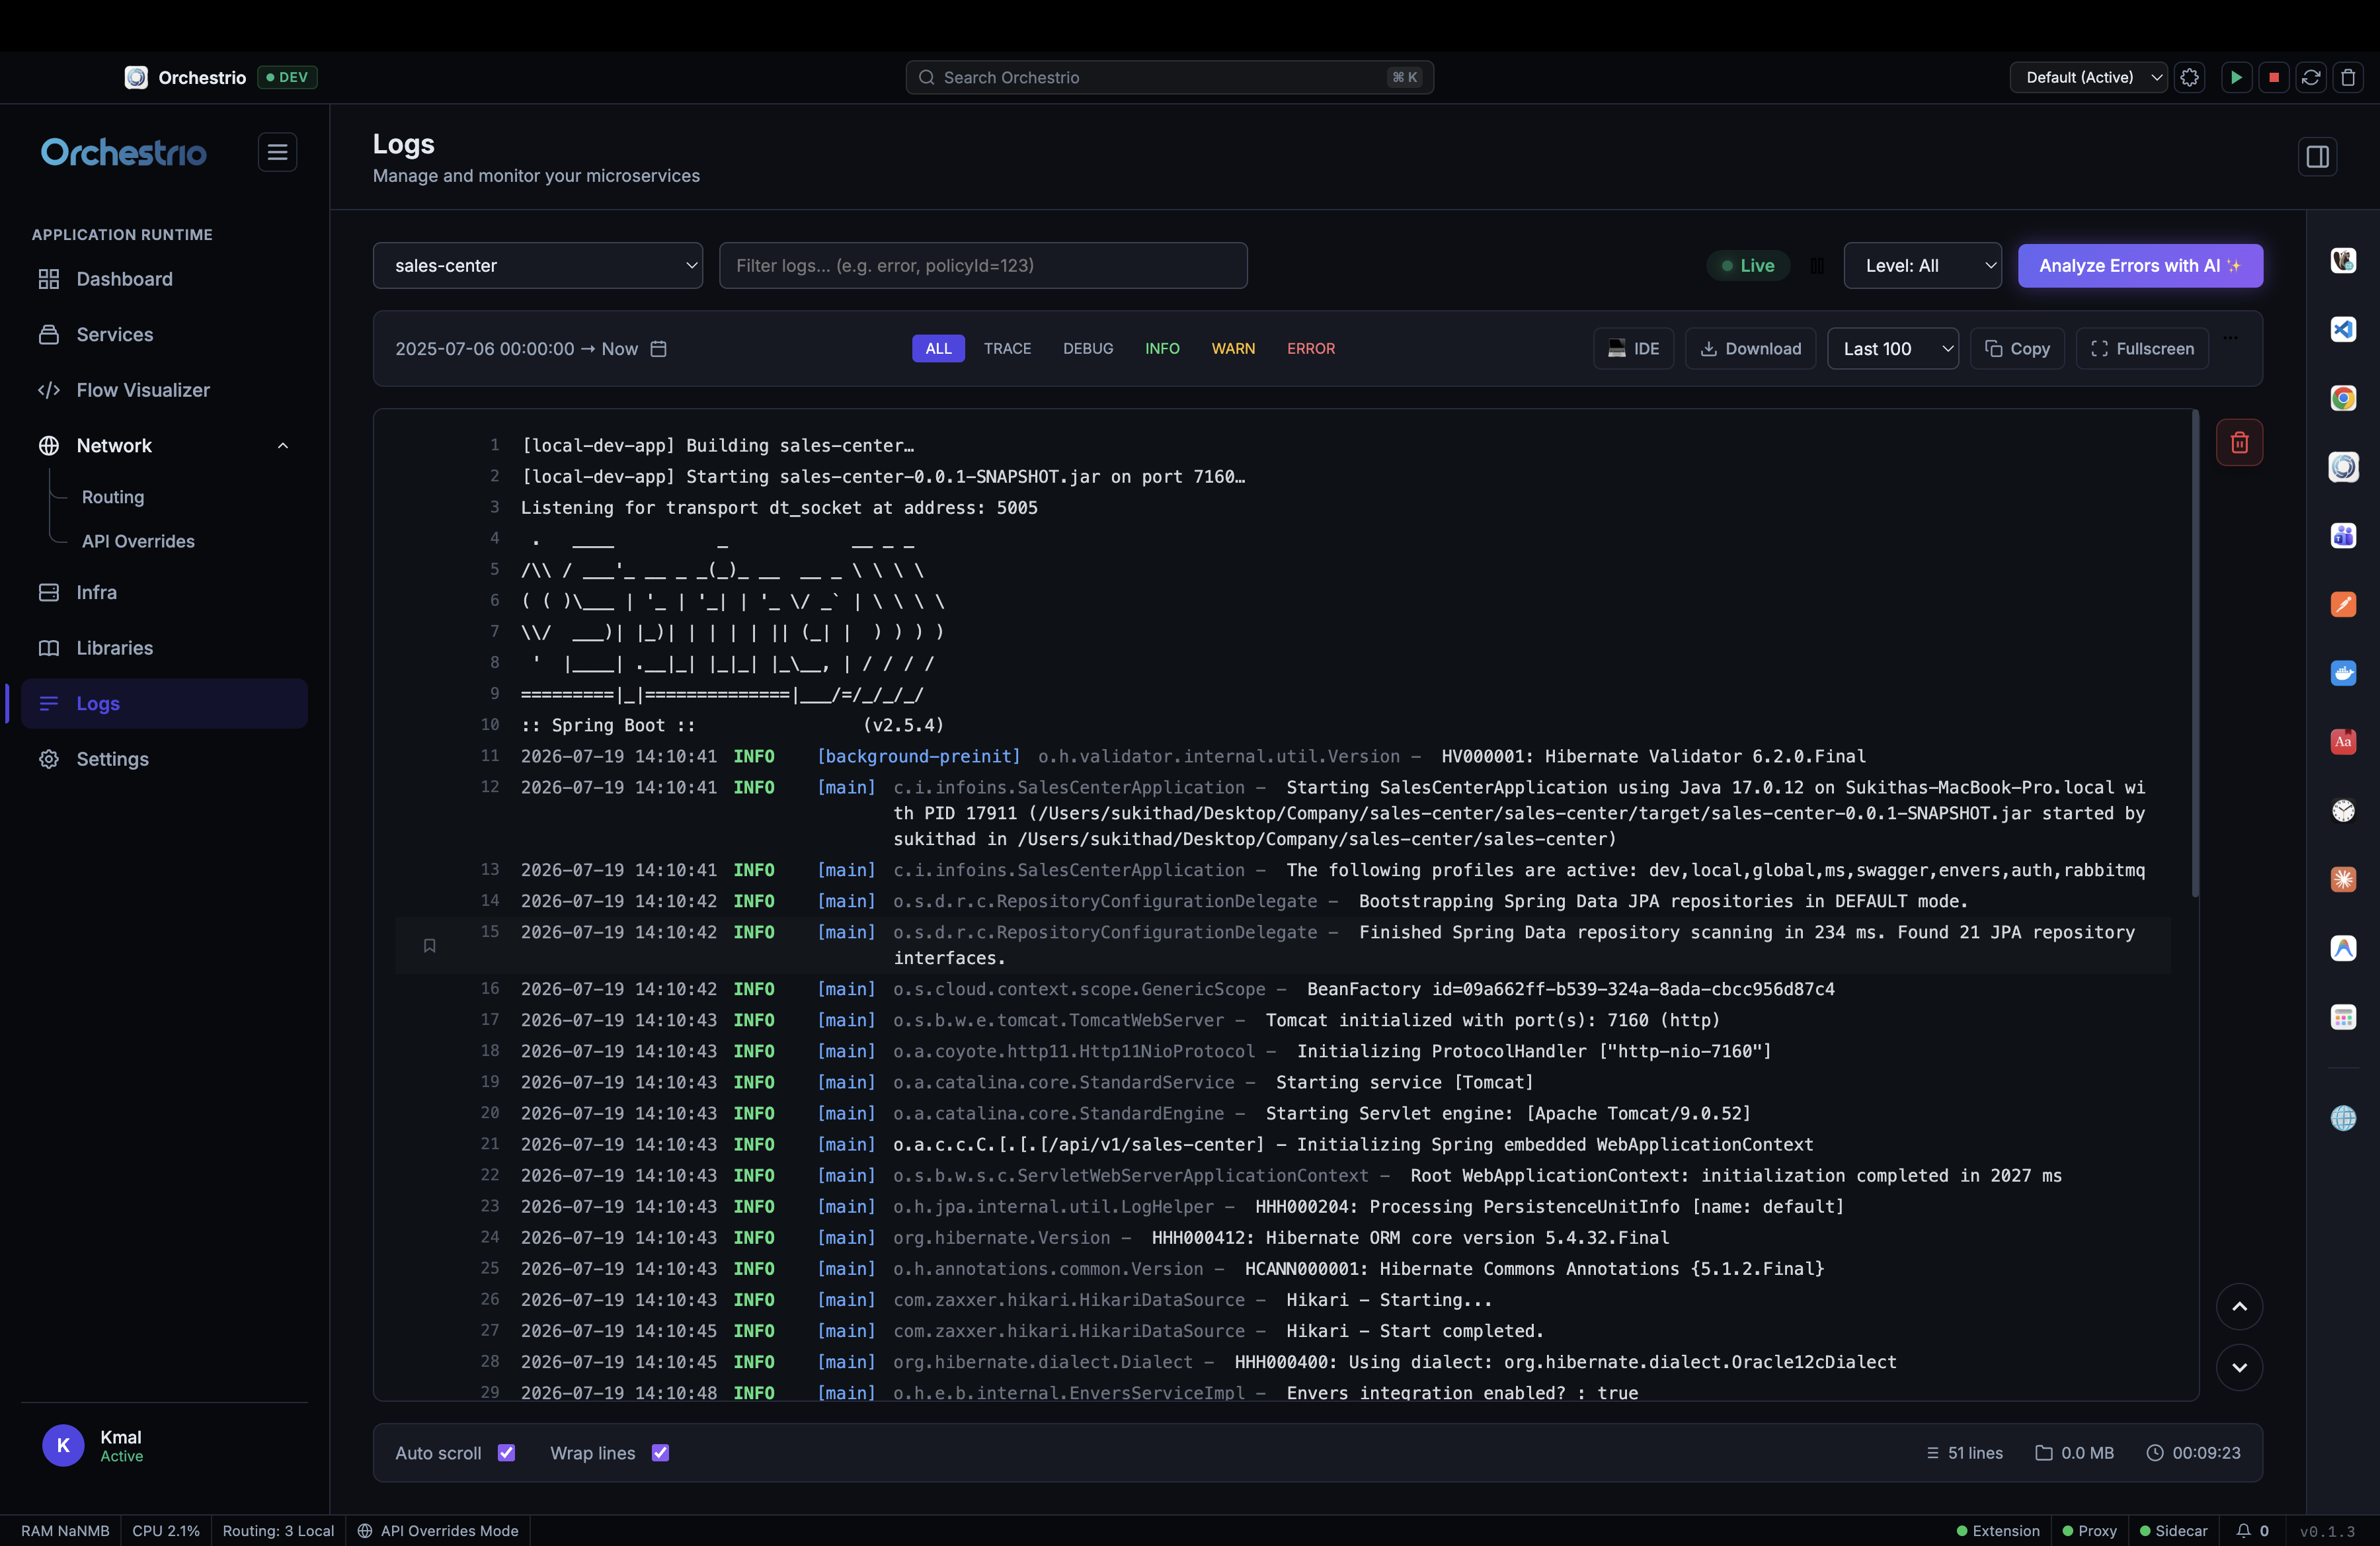Refresh services with the sync icon

click(x=2310, y=77)
